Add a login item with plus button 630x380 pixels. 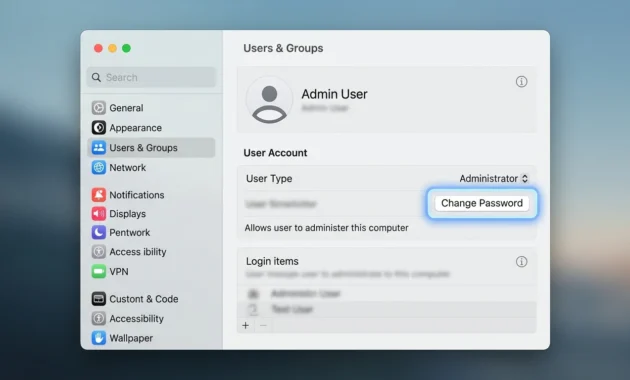[245, 325]
